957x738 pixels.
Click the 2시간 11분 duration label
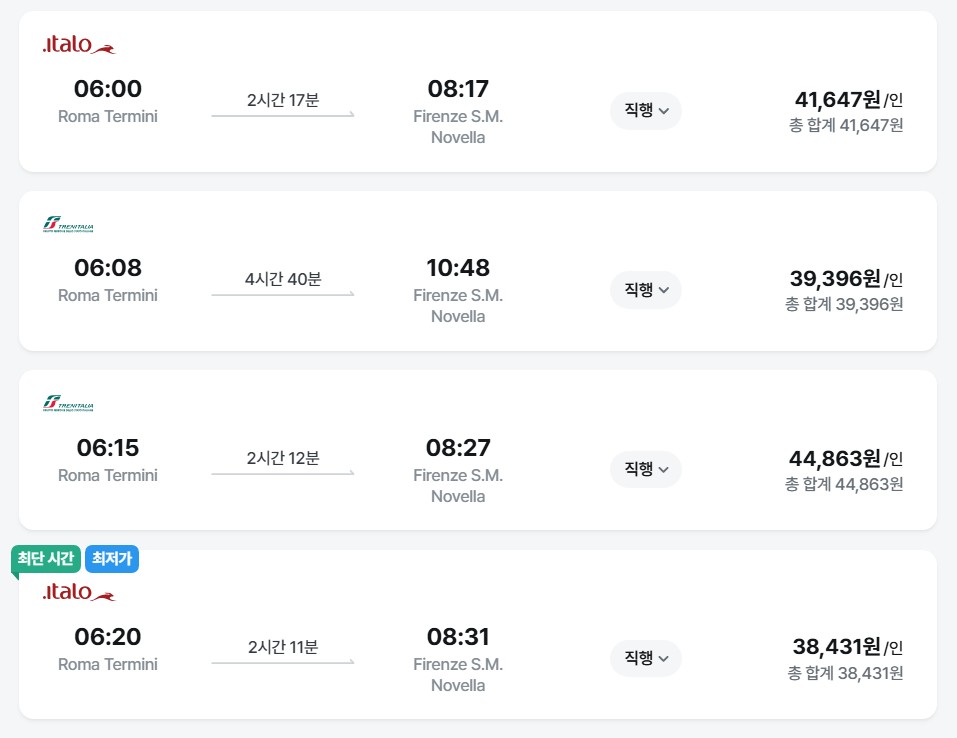(x=283, y=646)
